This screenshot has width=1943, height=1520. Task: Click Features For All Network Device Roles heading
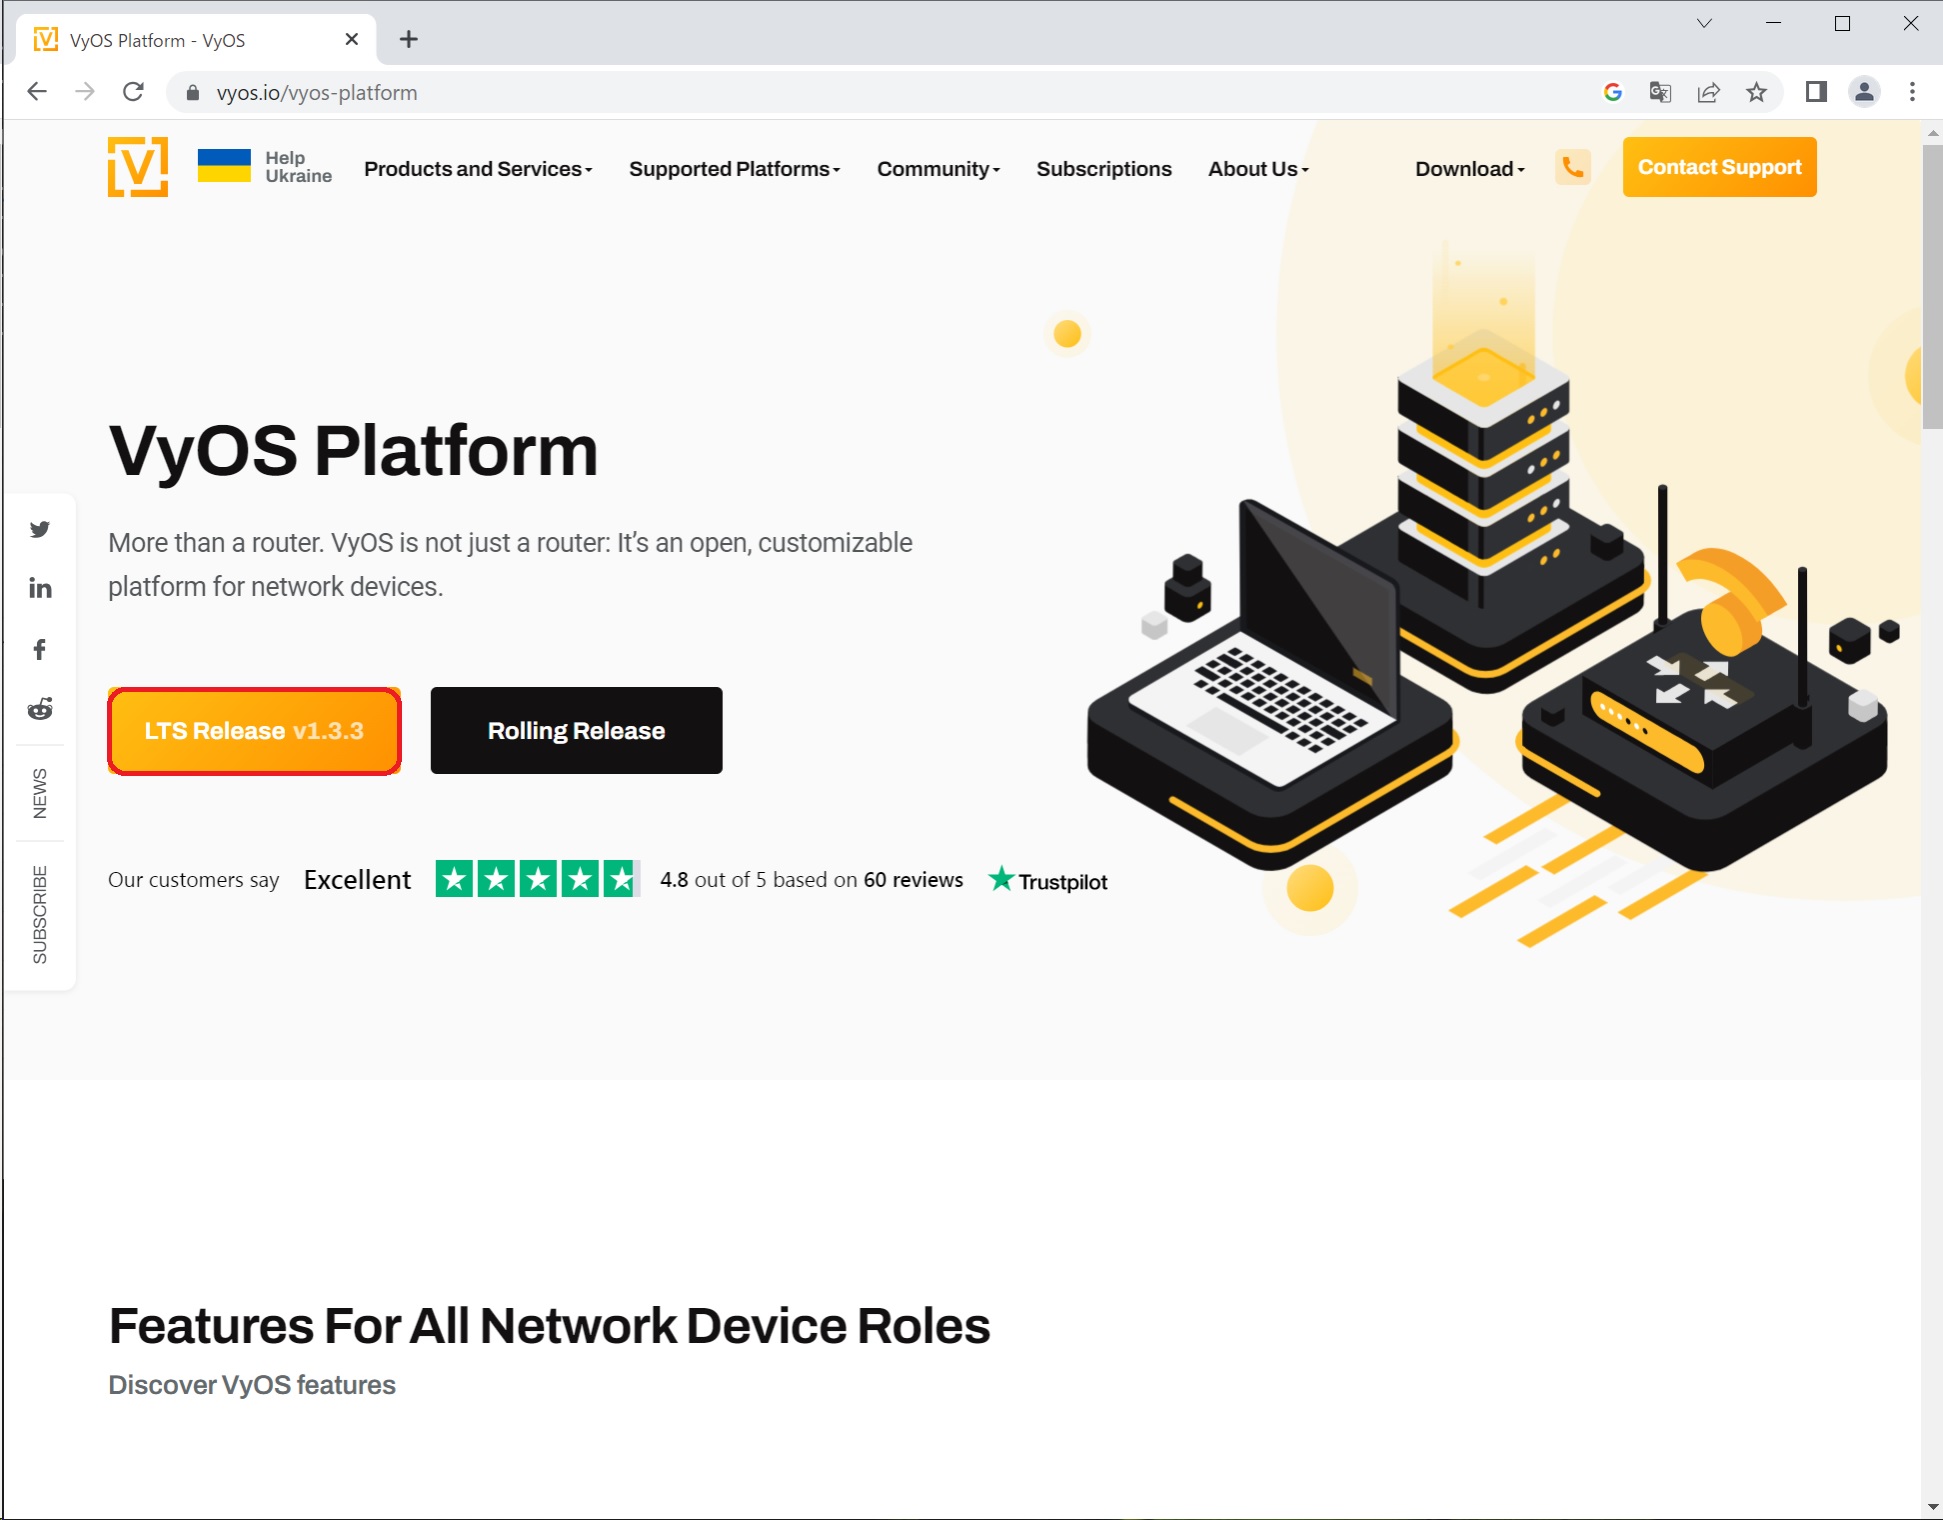[549, 1326]
